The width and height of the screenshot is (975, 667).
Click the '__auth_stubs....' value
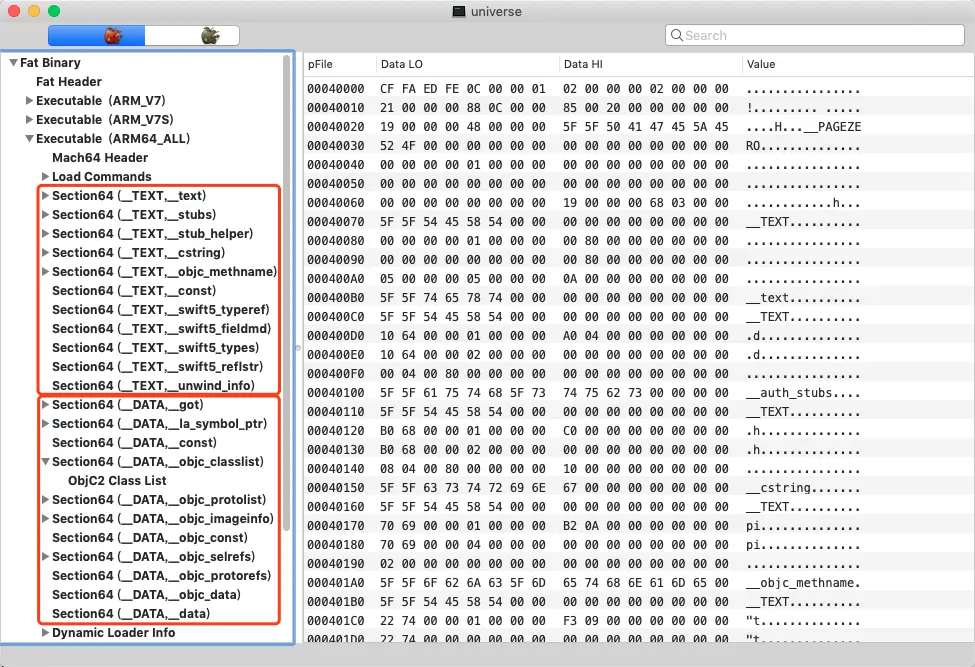803,393
